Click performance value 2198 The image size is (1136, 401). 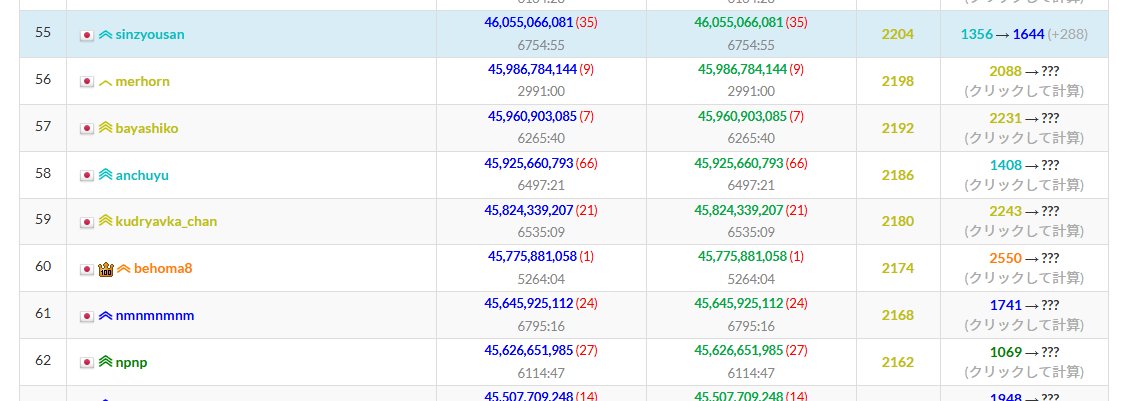pyautogui.click(x=898, y=81)
